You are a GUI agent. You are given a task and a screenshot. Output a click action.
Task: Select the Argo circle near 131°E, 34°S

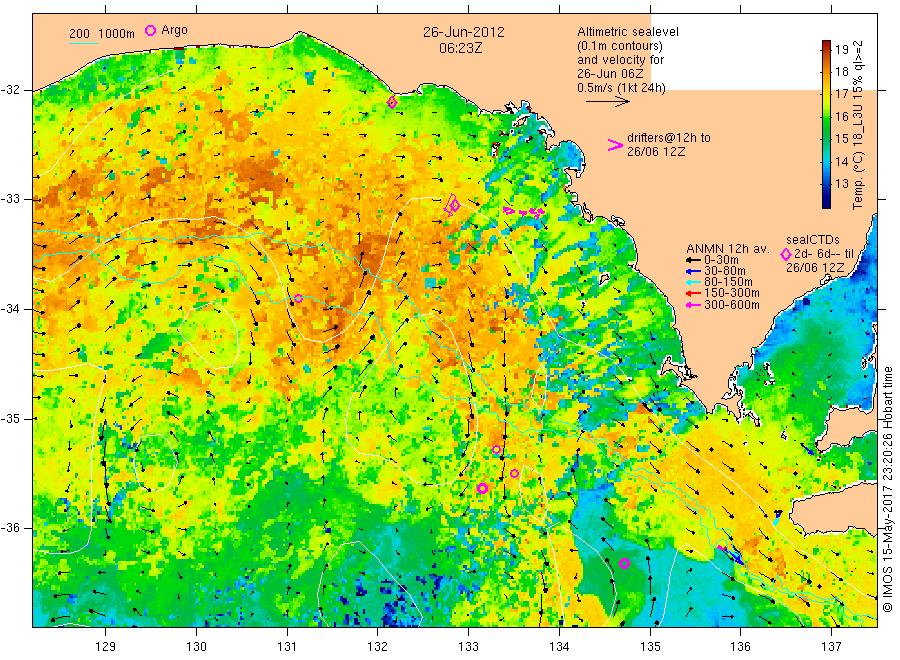pyautogui.click(x=298, y=298)
